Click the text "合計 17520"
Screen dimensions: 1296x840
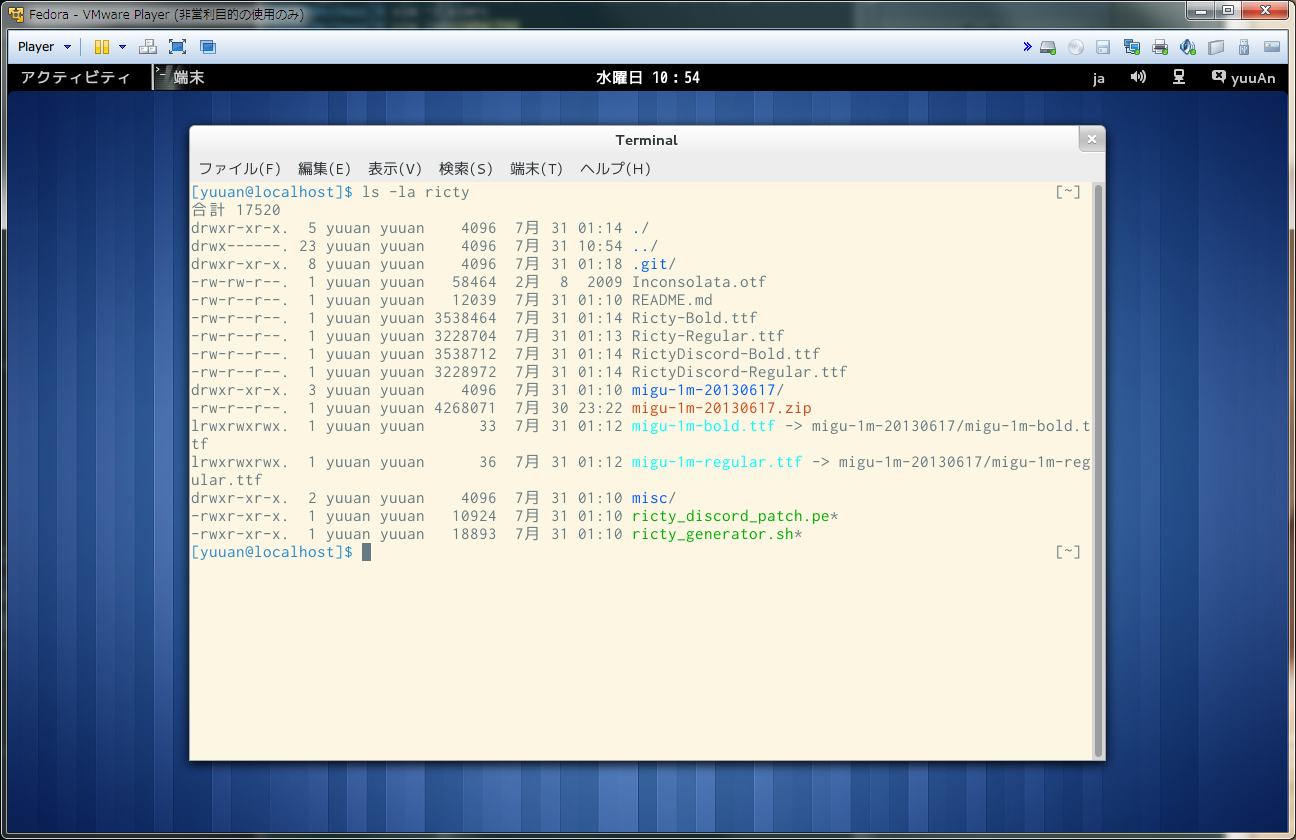[x=236, y=210]
